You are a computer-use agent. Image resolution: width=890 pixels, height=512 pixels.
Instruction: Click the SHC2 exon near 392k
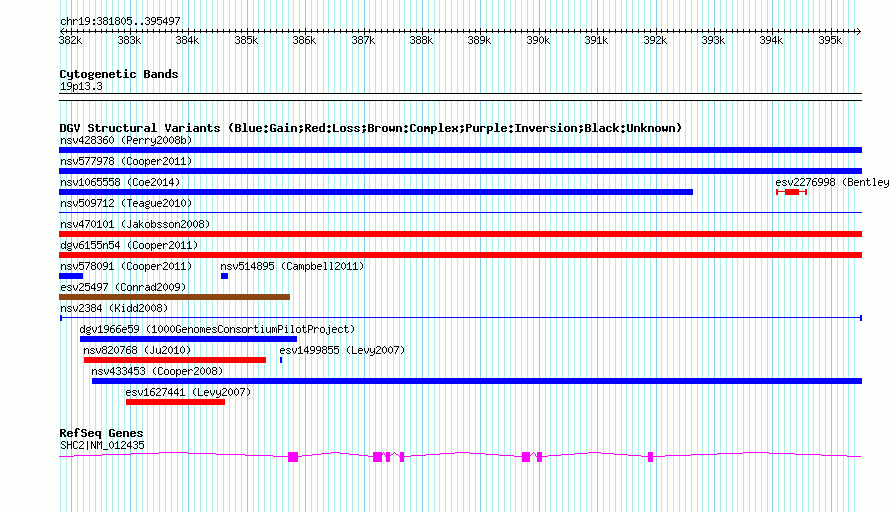[650, 457]
